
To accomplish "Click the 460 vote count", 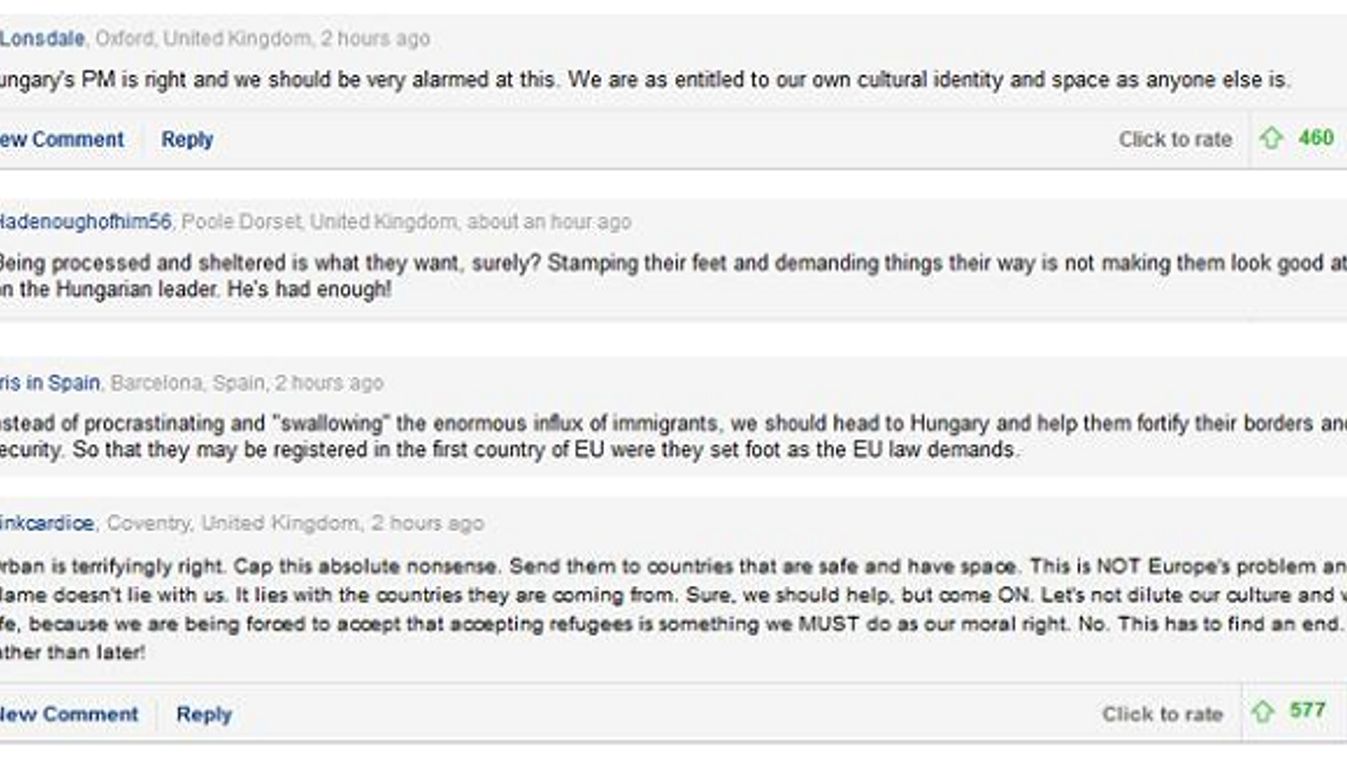I will click(x=1316, y=138).
